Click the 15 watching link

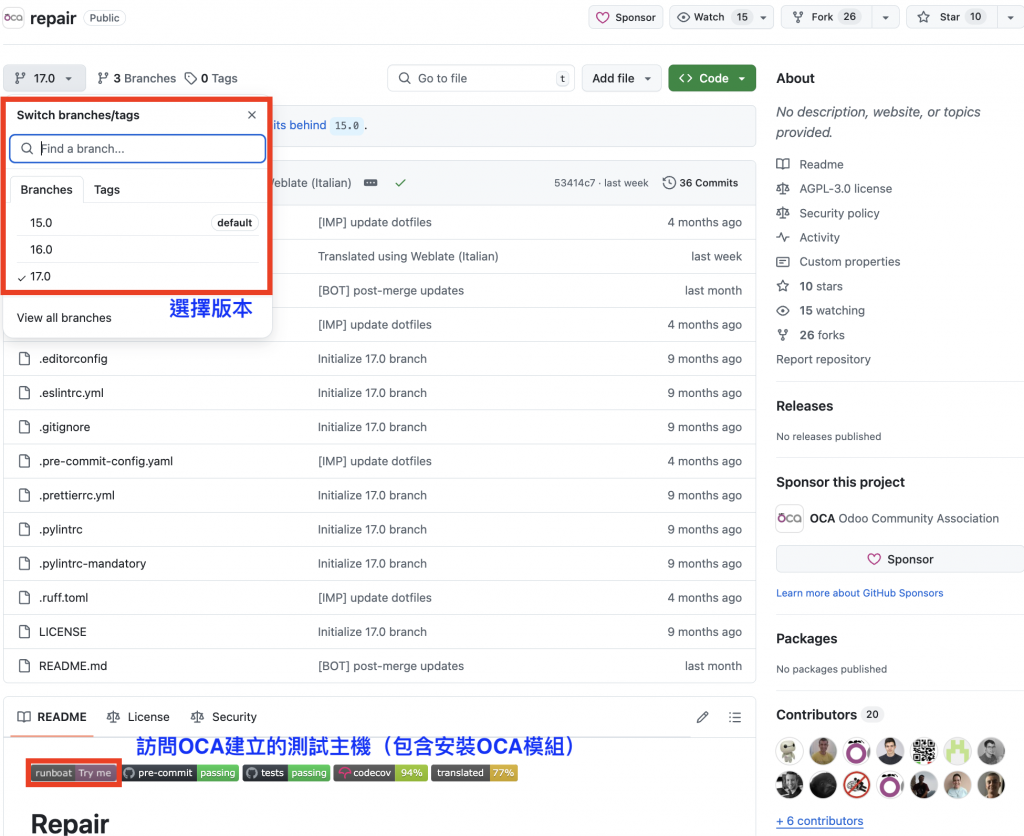click(x=832, y=311)
